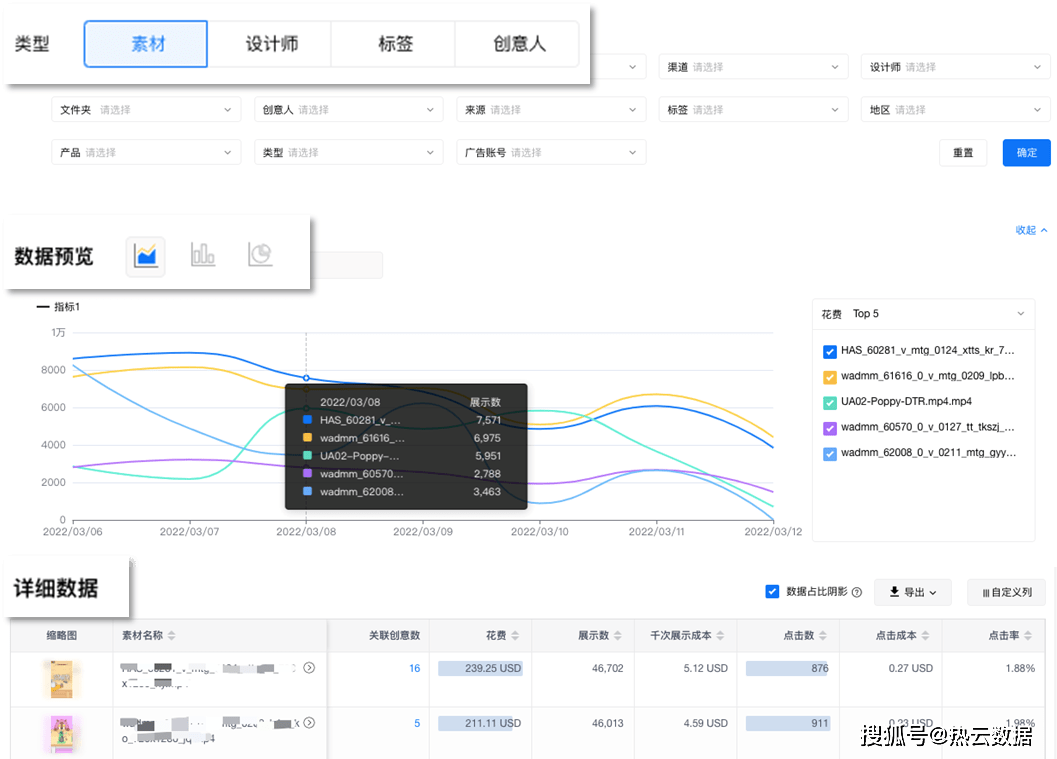The height and width of the screenshot is (759, 1057).
Task: Open the 来源 dropdown
Action: tap(551, 109)
